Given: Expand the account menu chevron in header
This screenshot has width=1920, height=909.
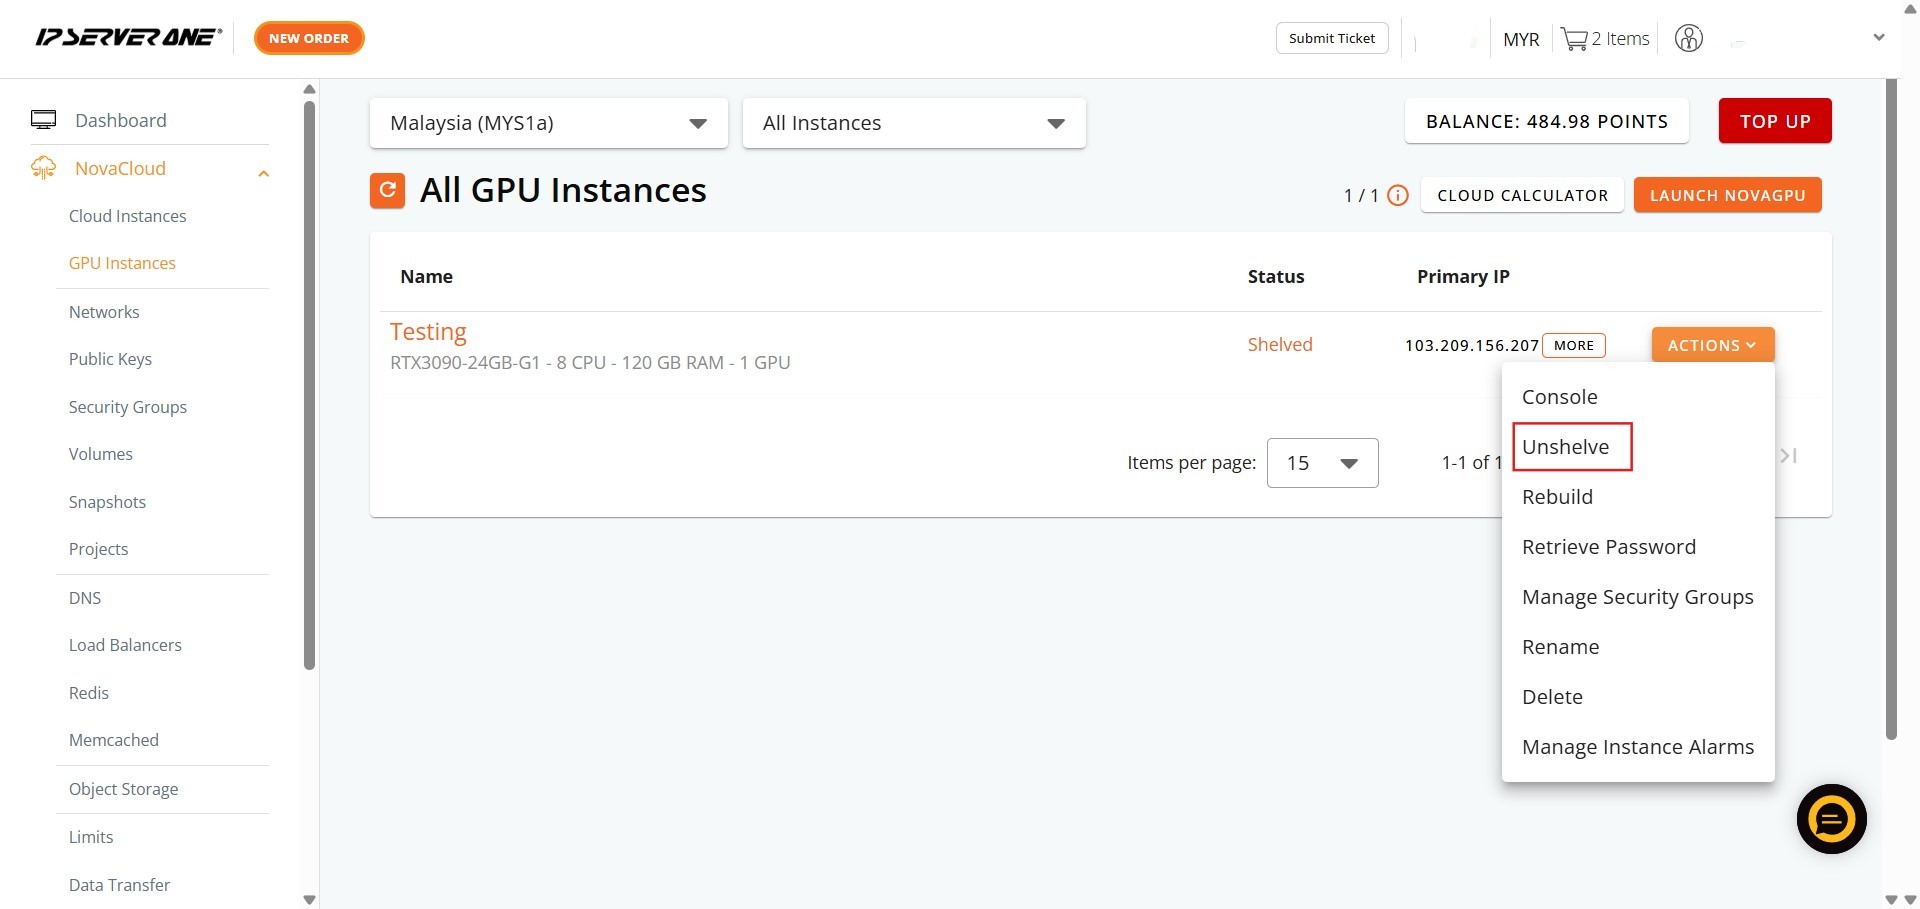Looking at the screenshot, I should pos(1878,38).
